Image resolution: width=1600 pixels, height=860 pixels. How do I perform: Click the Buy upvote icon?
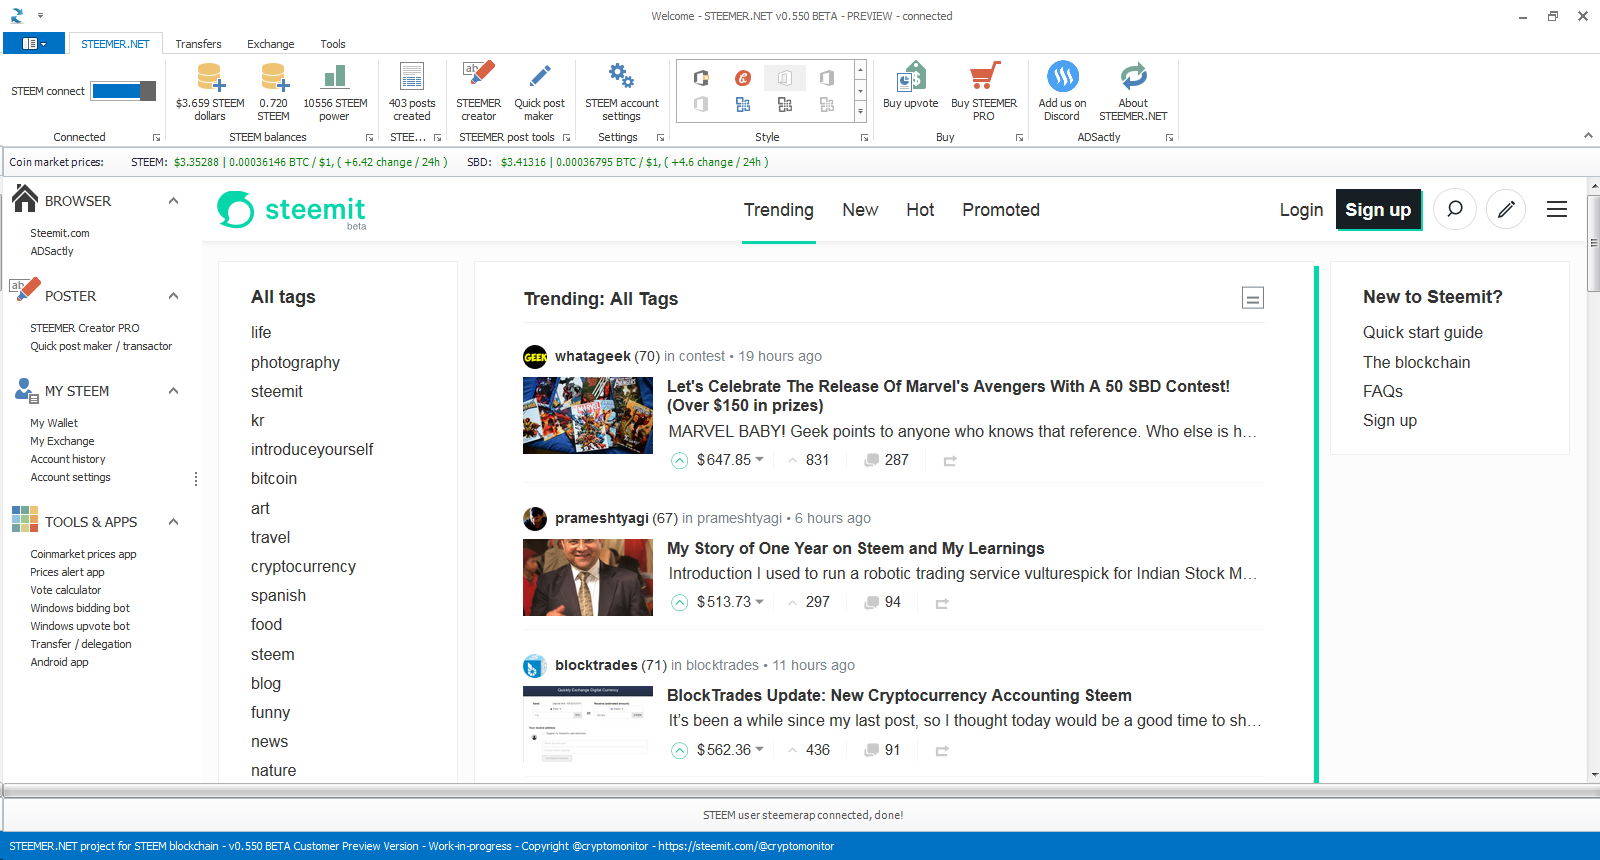[x=911, y=76]
